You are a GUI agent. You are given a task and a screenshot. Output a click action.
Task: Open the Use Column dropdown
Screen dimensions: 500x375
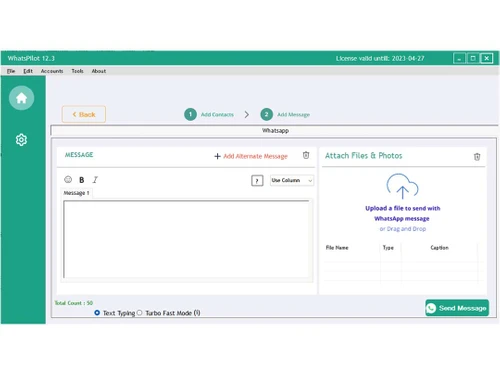[x=292, y=180]
